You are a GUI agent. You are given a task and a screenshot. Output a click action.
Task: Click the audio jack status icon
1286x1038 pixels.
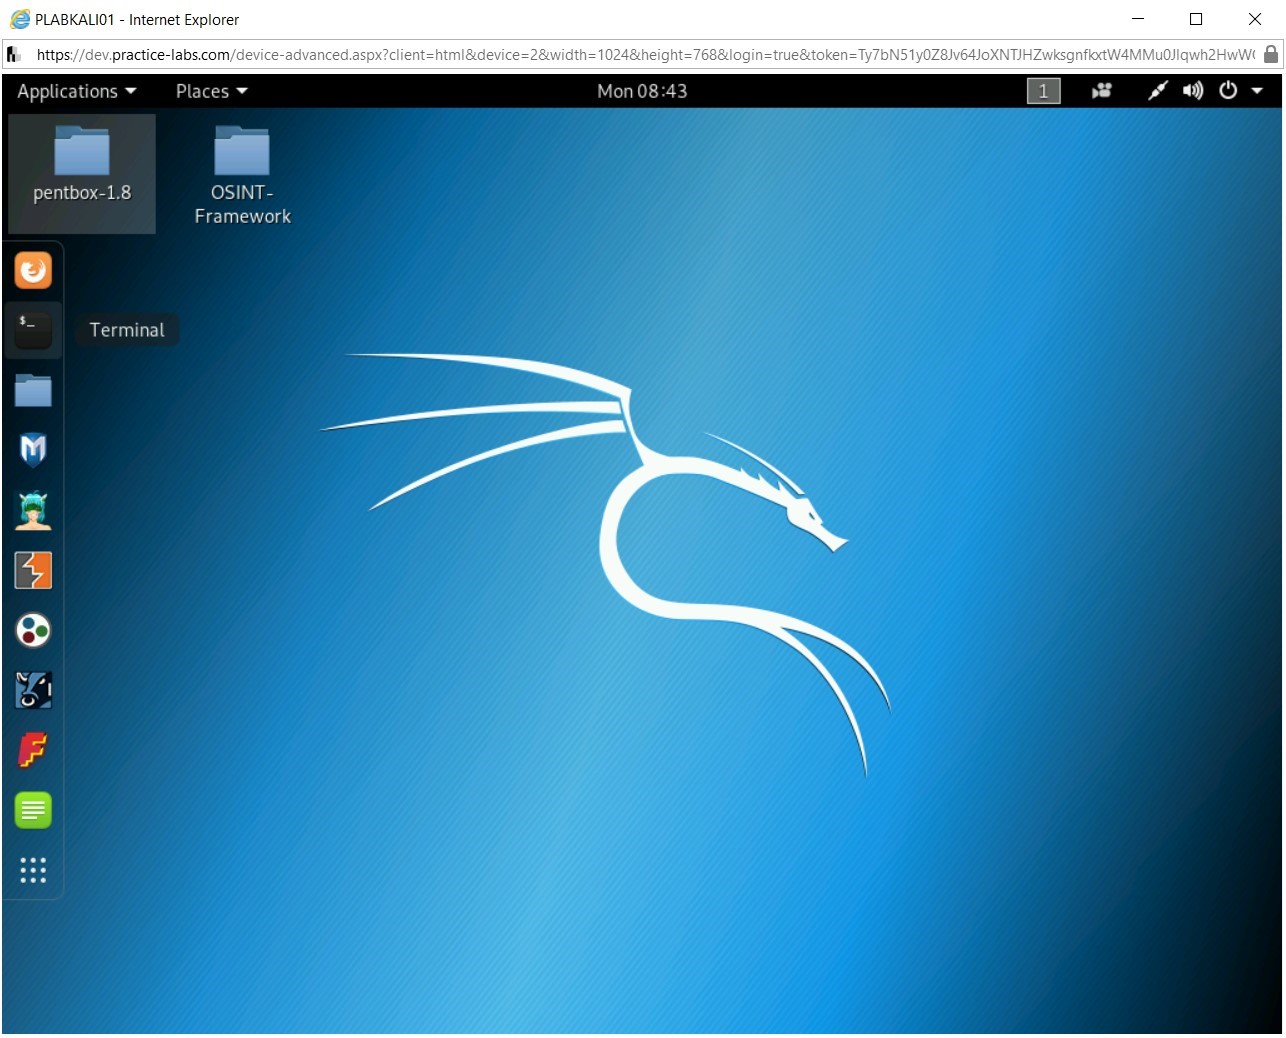1157,91
